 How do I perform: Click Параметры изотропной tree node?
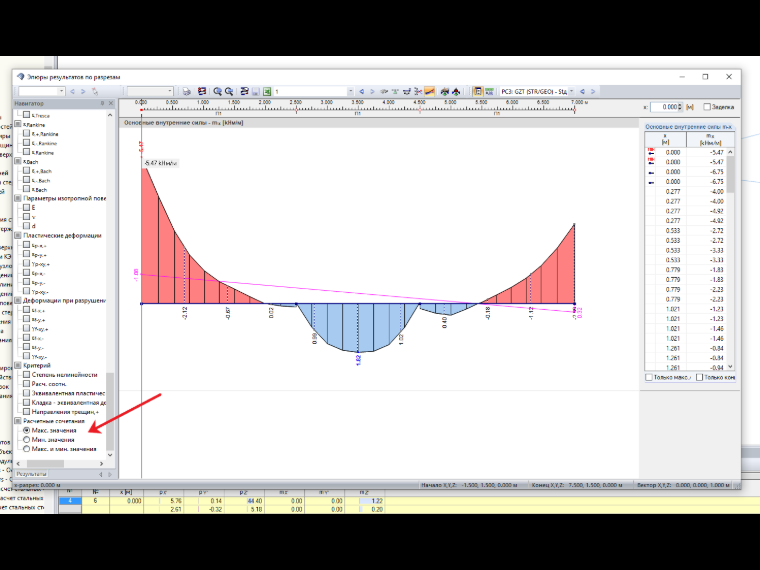[64, 198]
